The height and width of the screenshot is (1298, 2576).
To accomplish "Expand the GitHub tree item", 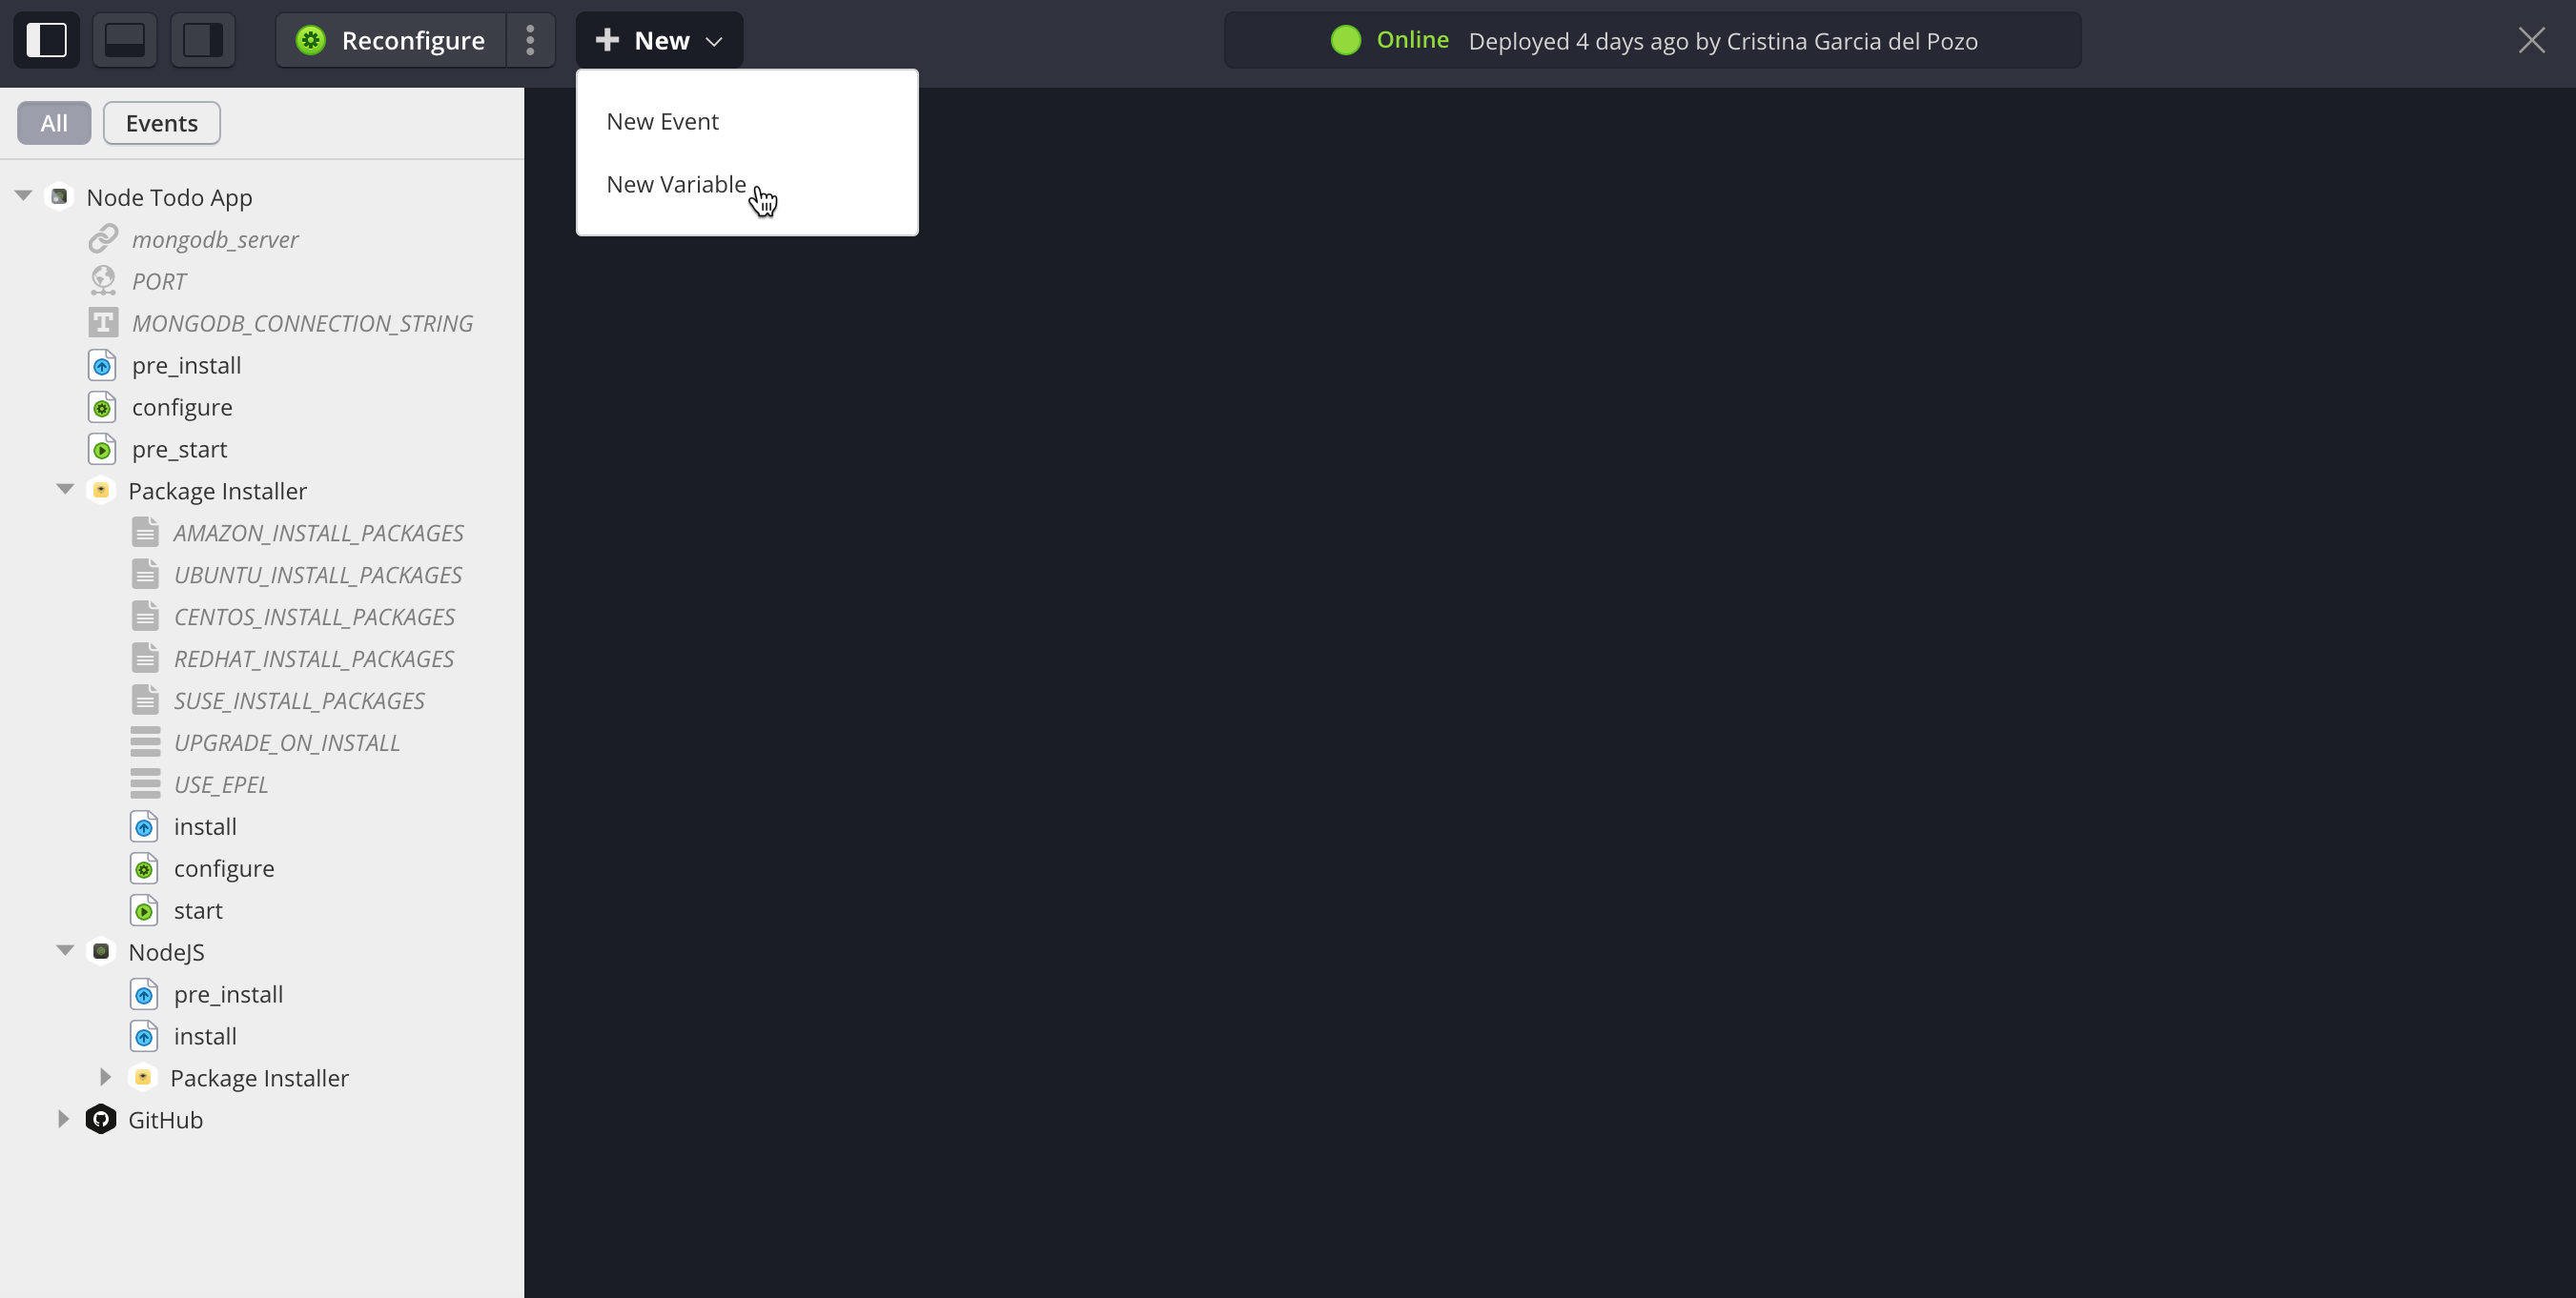I will point(63,1119).
